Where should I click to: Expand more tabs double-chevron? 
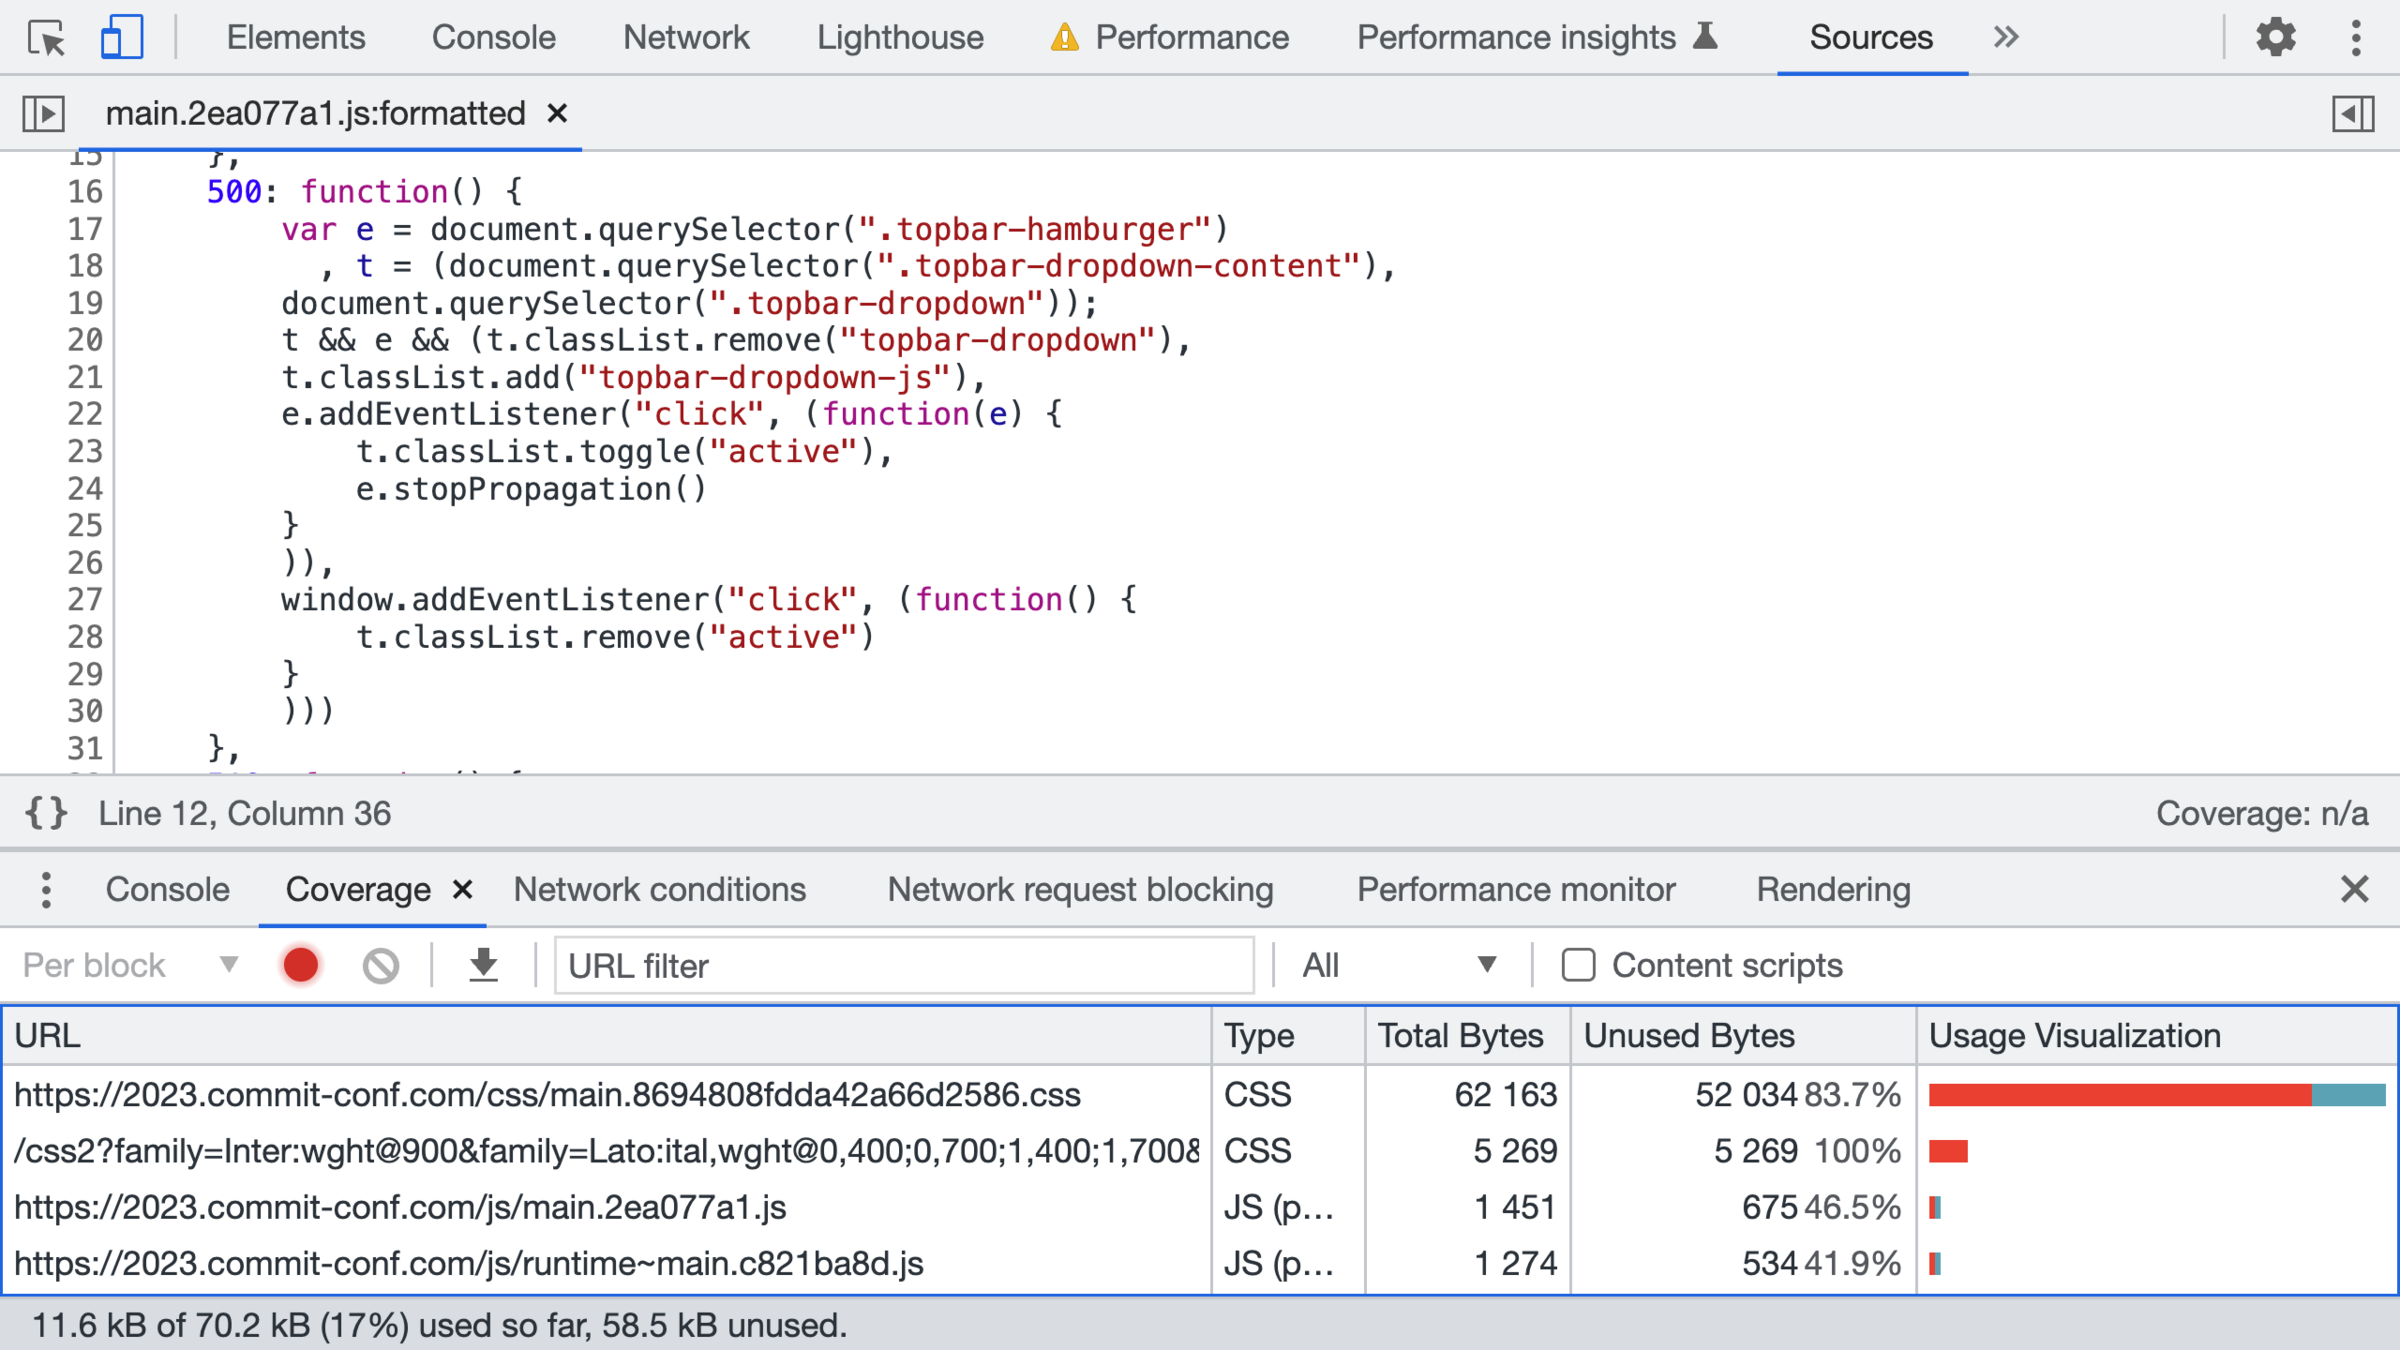pyautogui.click(x=2005, y=38)
